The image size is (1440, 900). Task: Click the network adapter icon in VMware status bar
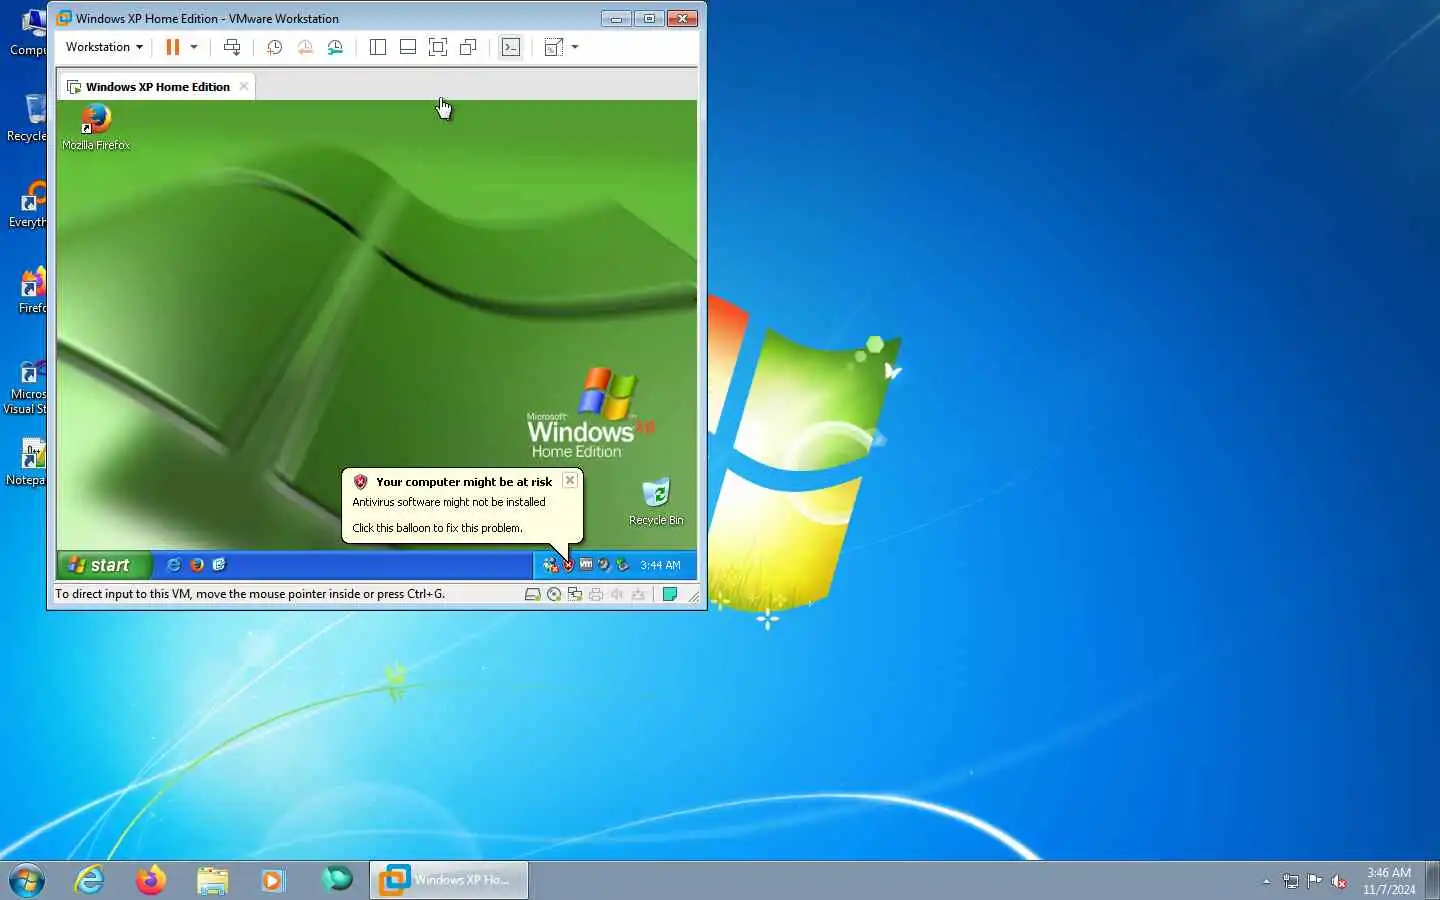[575, 594]
